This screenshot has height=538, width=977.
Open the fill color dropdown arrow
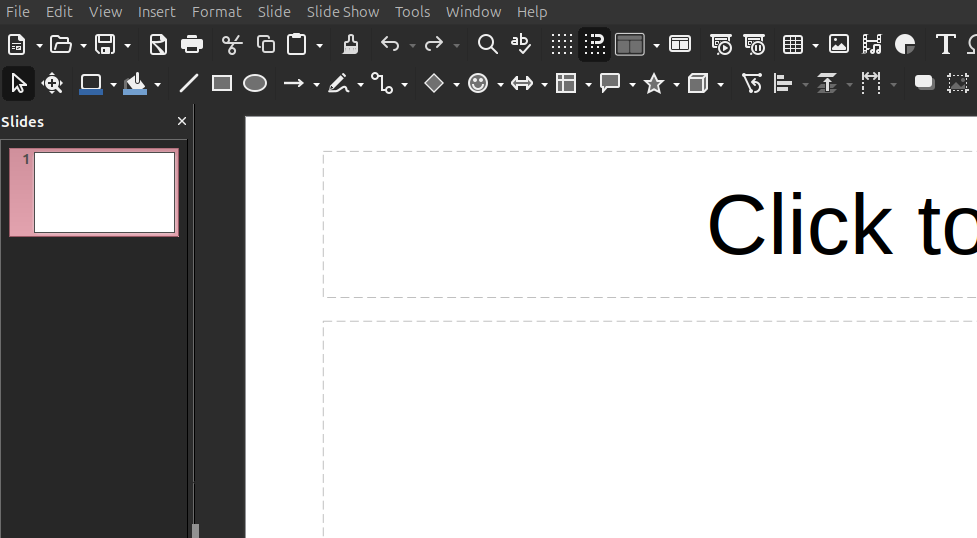click(157, 85)
